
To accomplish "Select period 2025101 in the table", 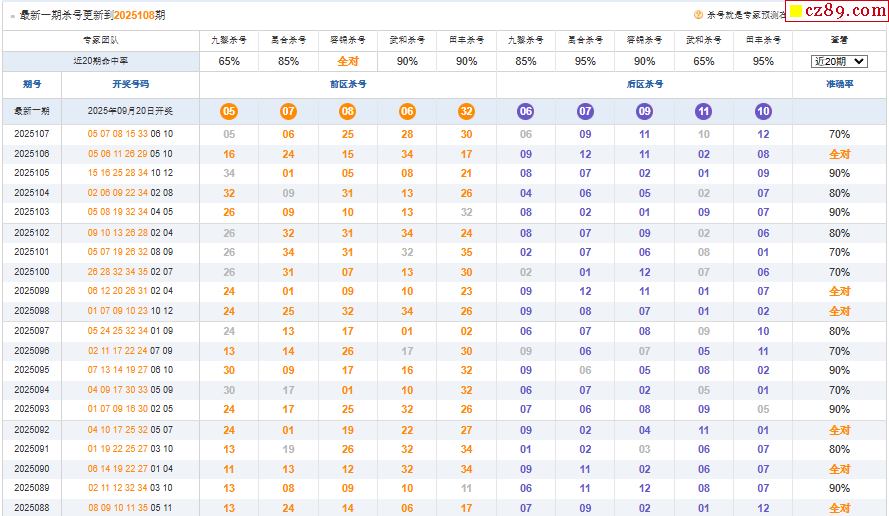I will (x=32, y=252).
